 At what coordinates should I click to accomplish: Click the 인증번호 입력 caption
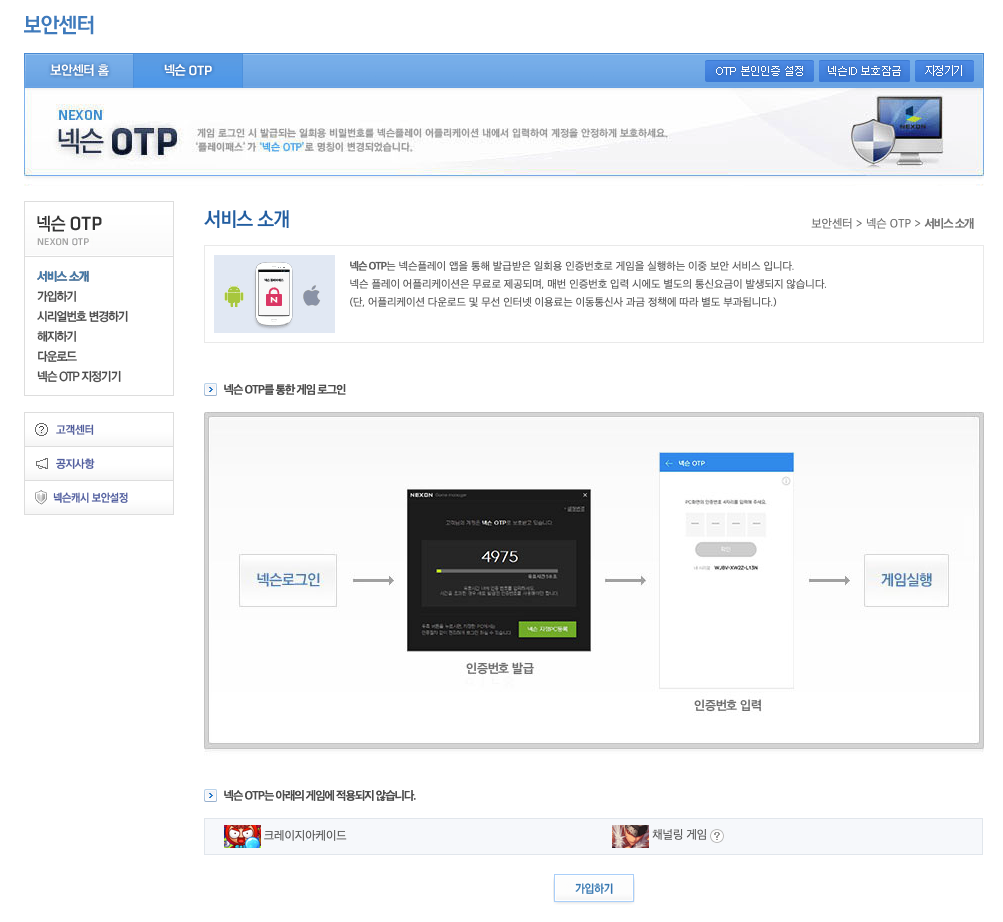(x=727, y=705)
